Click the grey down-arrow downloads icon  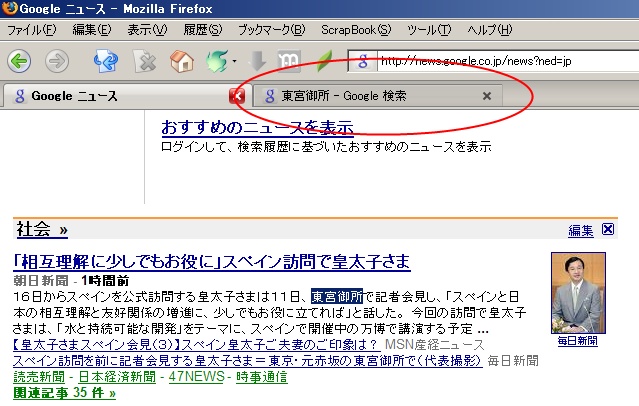coord(257,62)
